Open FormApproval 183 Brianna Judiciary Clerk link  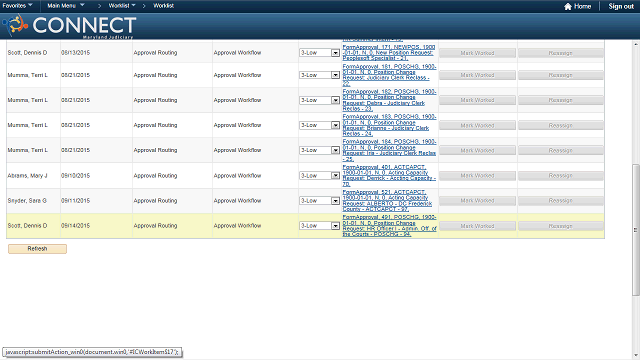pyautogui.click(x=389, y=125)
